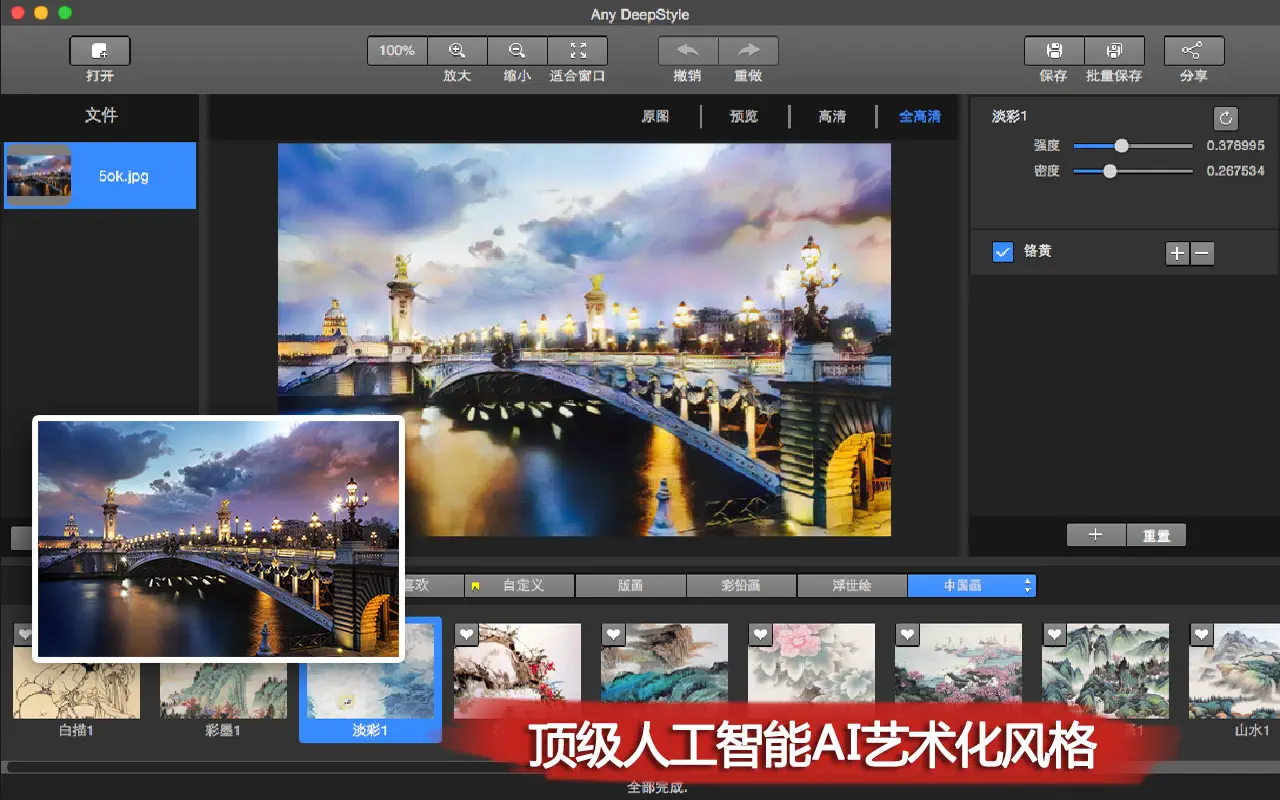Screen dimensions: 1280x800
Task: Open 批量保存 batch save
Action: pyautogui.click(x=1113, y=50)
